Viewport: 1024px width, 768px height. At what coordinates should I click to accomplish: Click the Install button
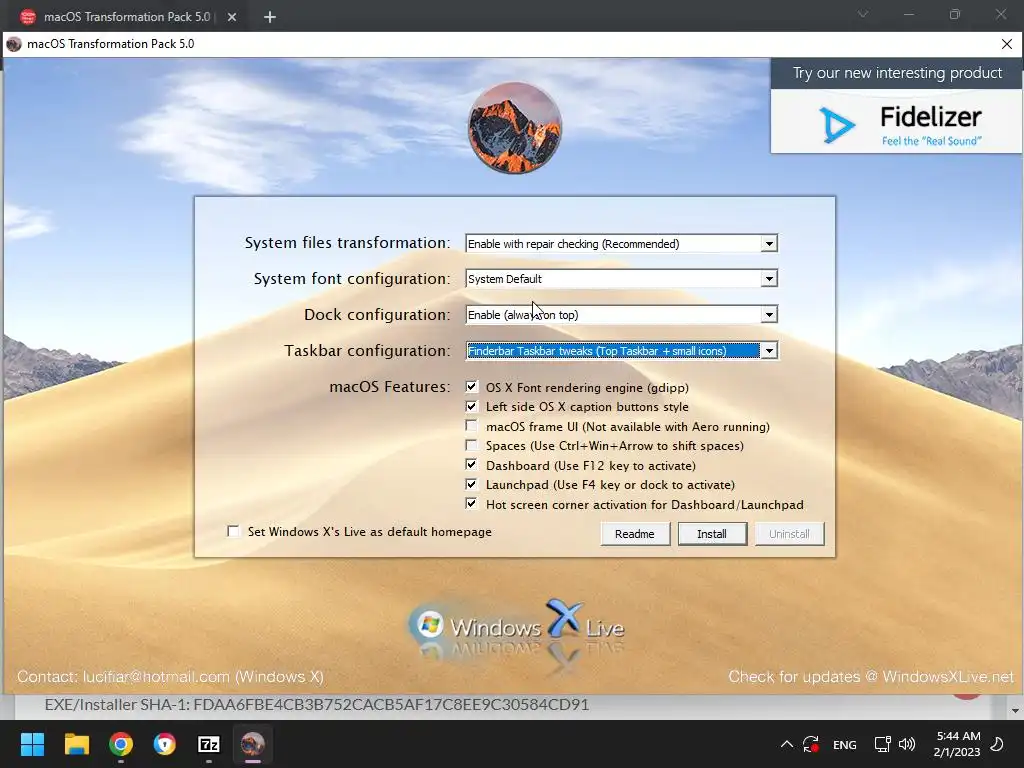coord(712,534)
